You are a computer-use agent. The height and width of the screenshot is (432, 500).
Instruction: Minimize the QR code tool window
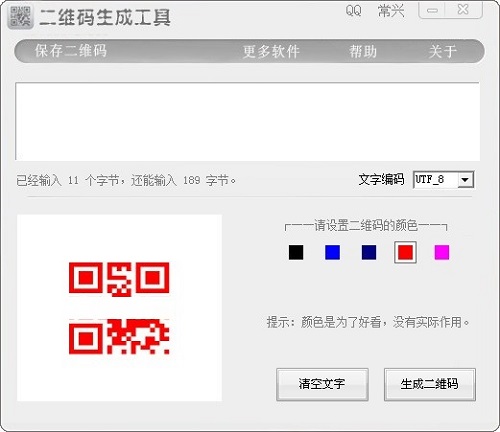tap(432, 11)
